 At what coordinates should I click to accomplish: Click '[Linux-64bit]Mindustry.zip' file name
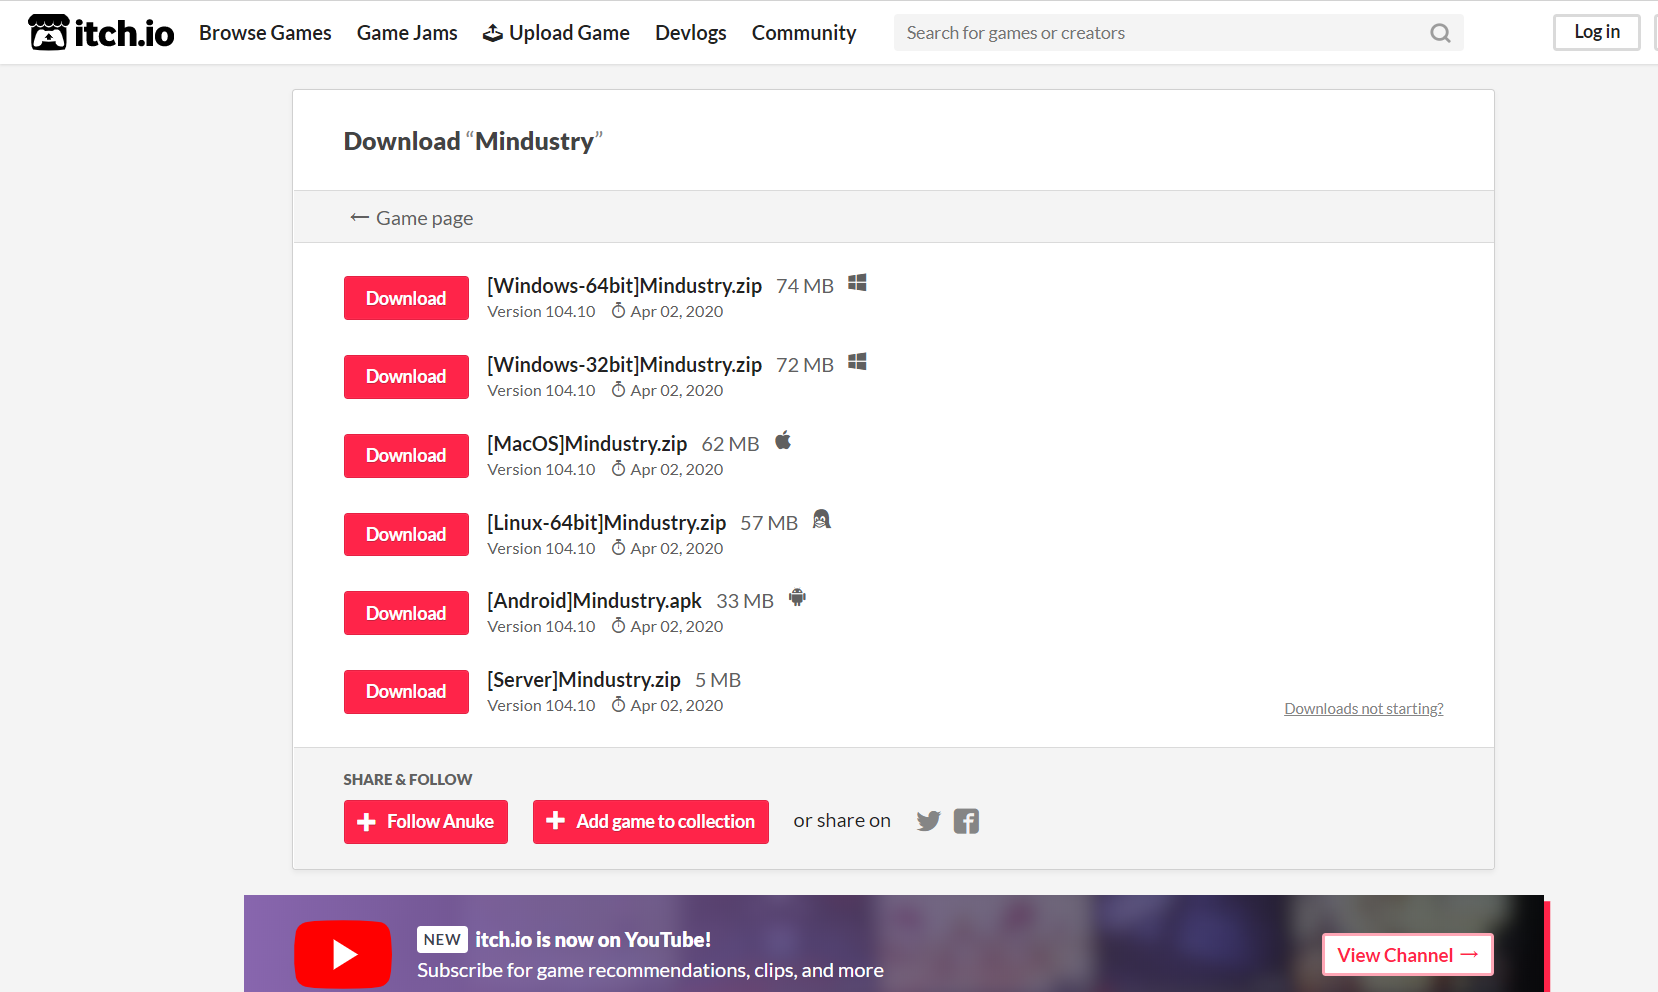point(606,523)
